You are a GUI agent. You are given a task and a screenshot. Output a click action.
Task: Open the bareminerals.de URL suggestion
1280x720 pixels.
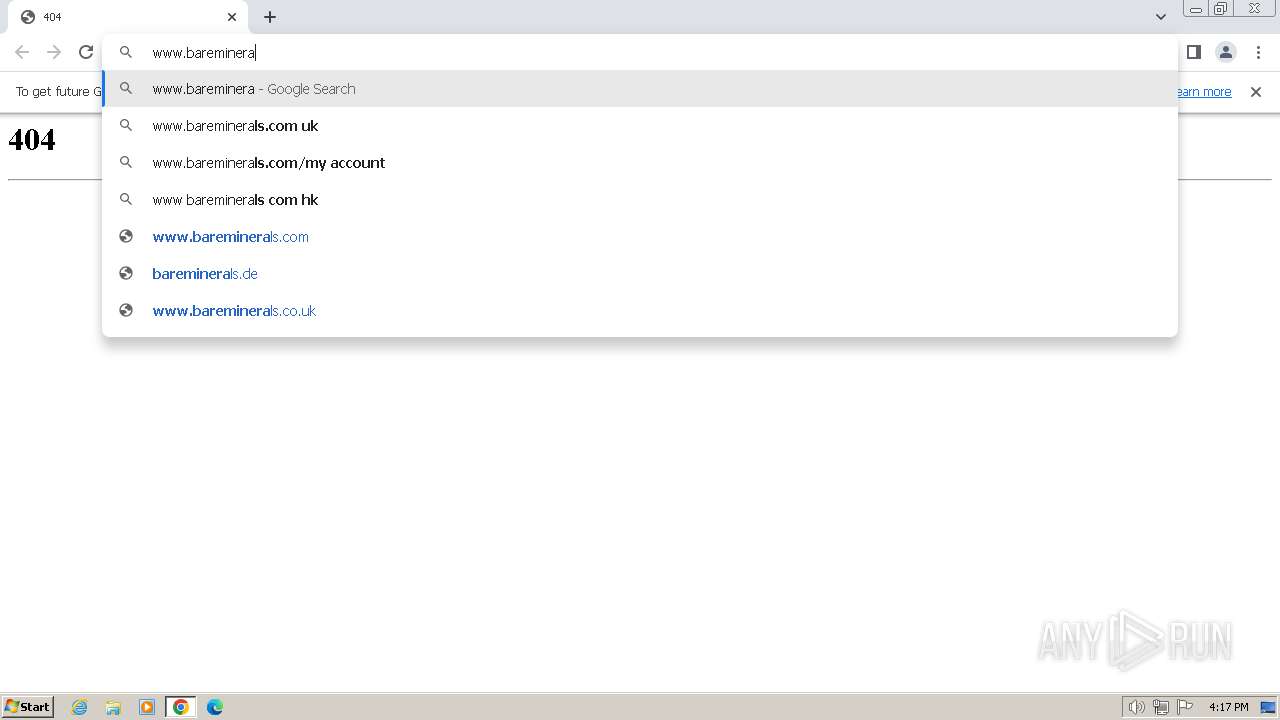(640, 274)
